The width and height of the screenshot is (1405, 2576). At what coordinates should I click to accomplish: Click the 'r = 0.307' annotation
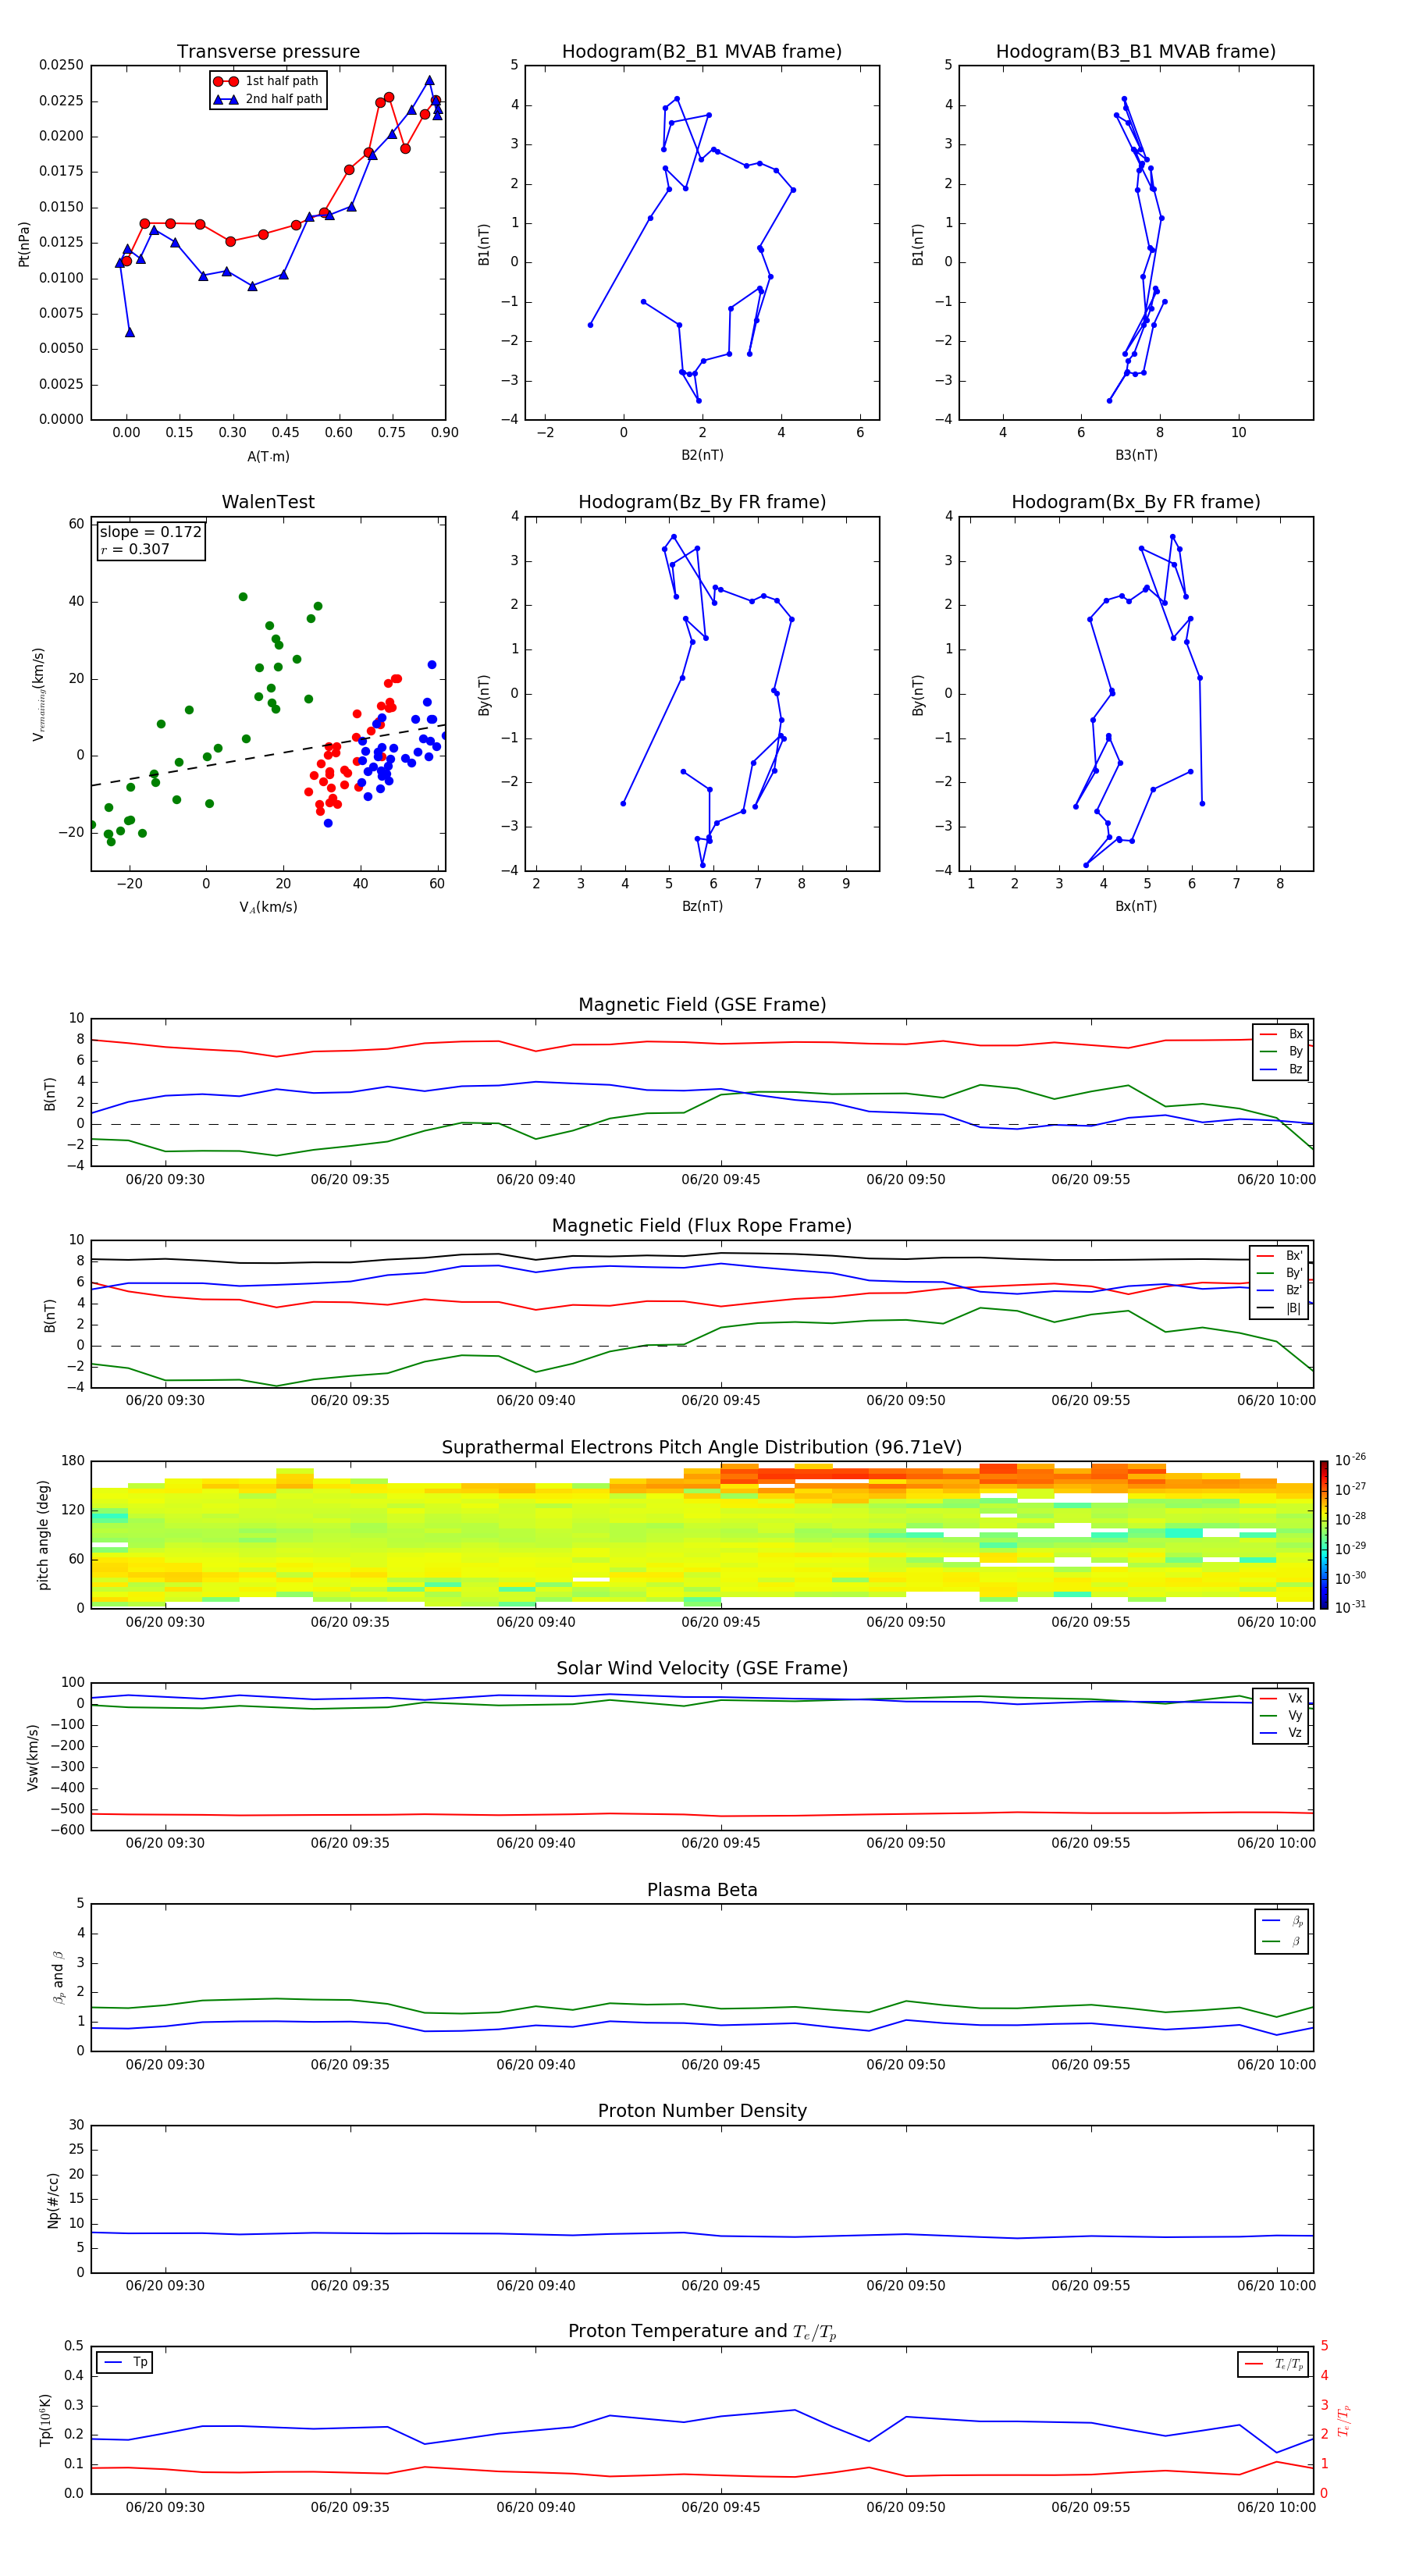[135, 549]
